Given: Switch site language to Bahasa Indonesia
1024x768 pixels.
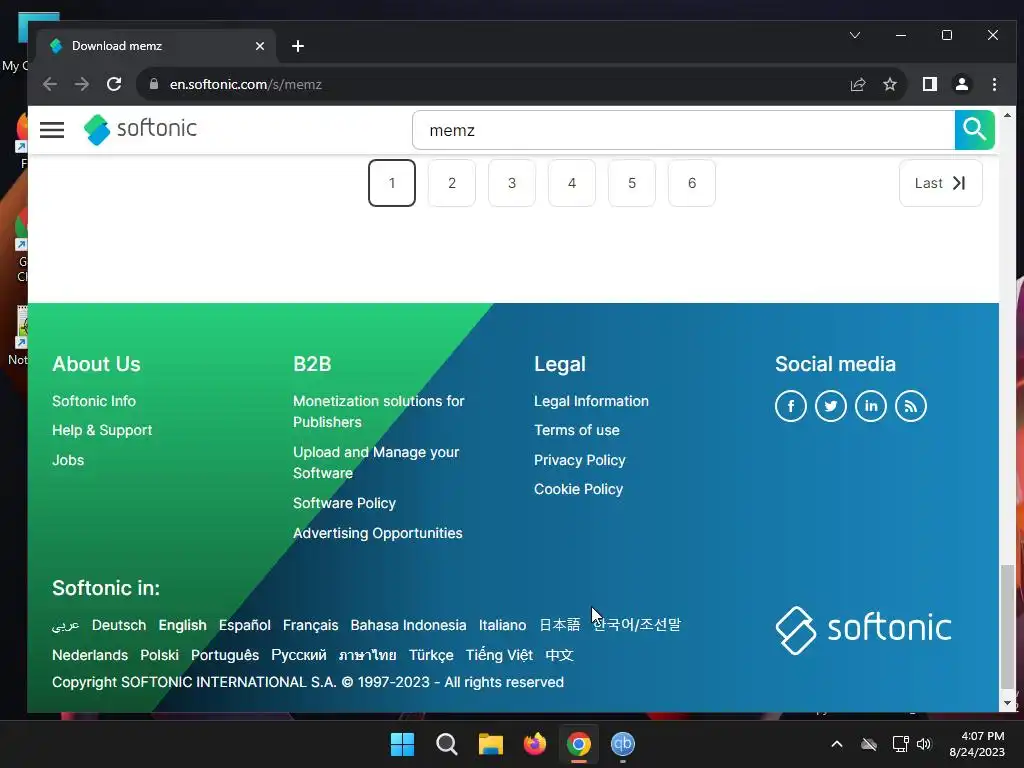Looking at the screenshot, I should tap(408, 625).
